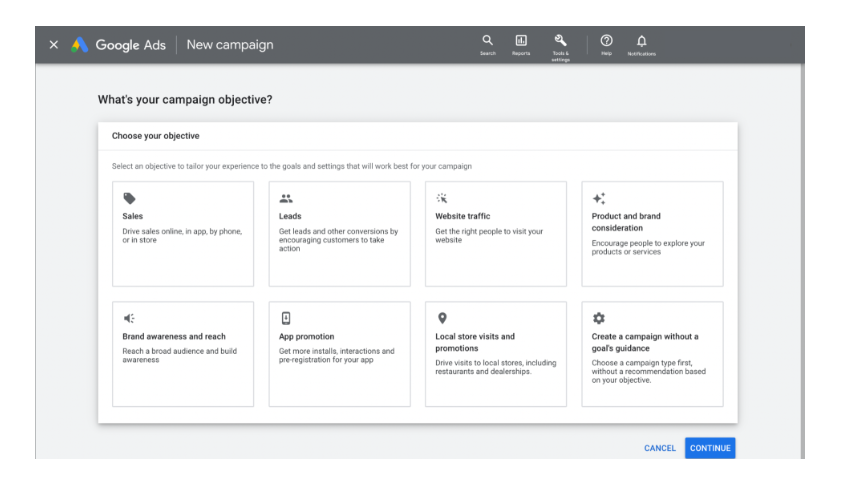The height and width of the screenshot is (501, 850).
Task: Click 'Drive sales online, in app' description
Action: (x=182, y=236)
